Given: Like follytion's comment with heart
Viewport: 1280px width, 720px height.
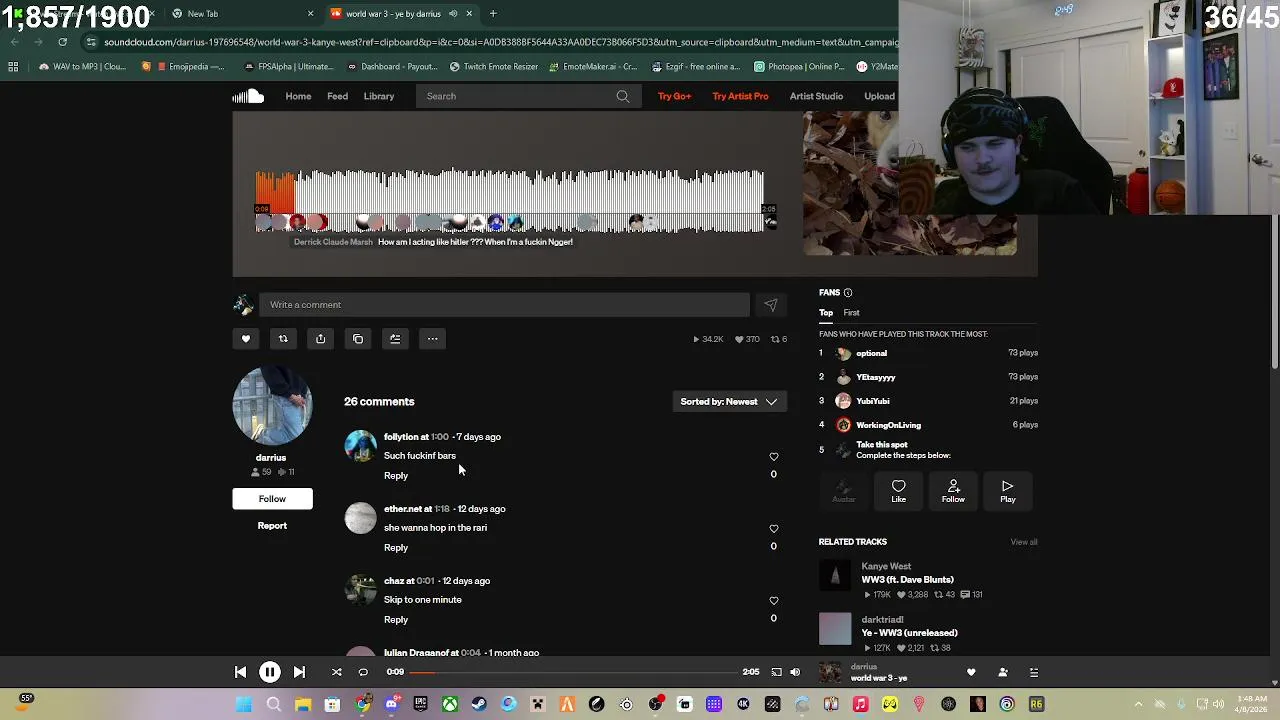Looking at the screenshot, I should pos(773,457).
